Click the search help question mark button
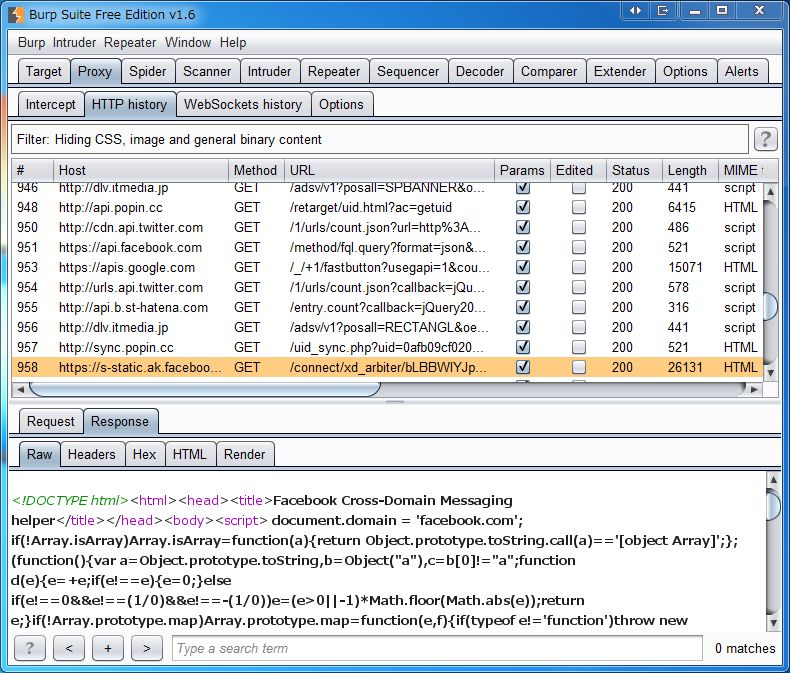The height and width of the screenshot is (673, 790). tap(29, 648)
